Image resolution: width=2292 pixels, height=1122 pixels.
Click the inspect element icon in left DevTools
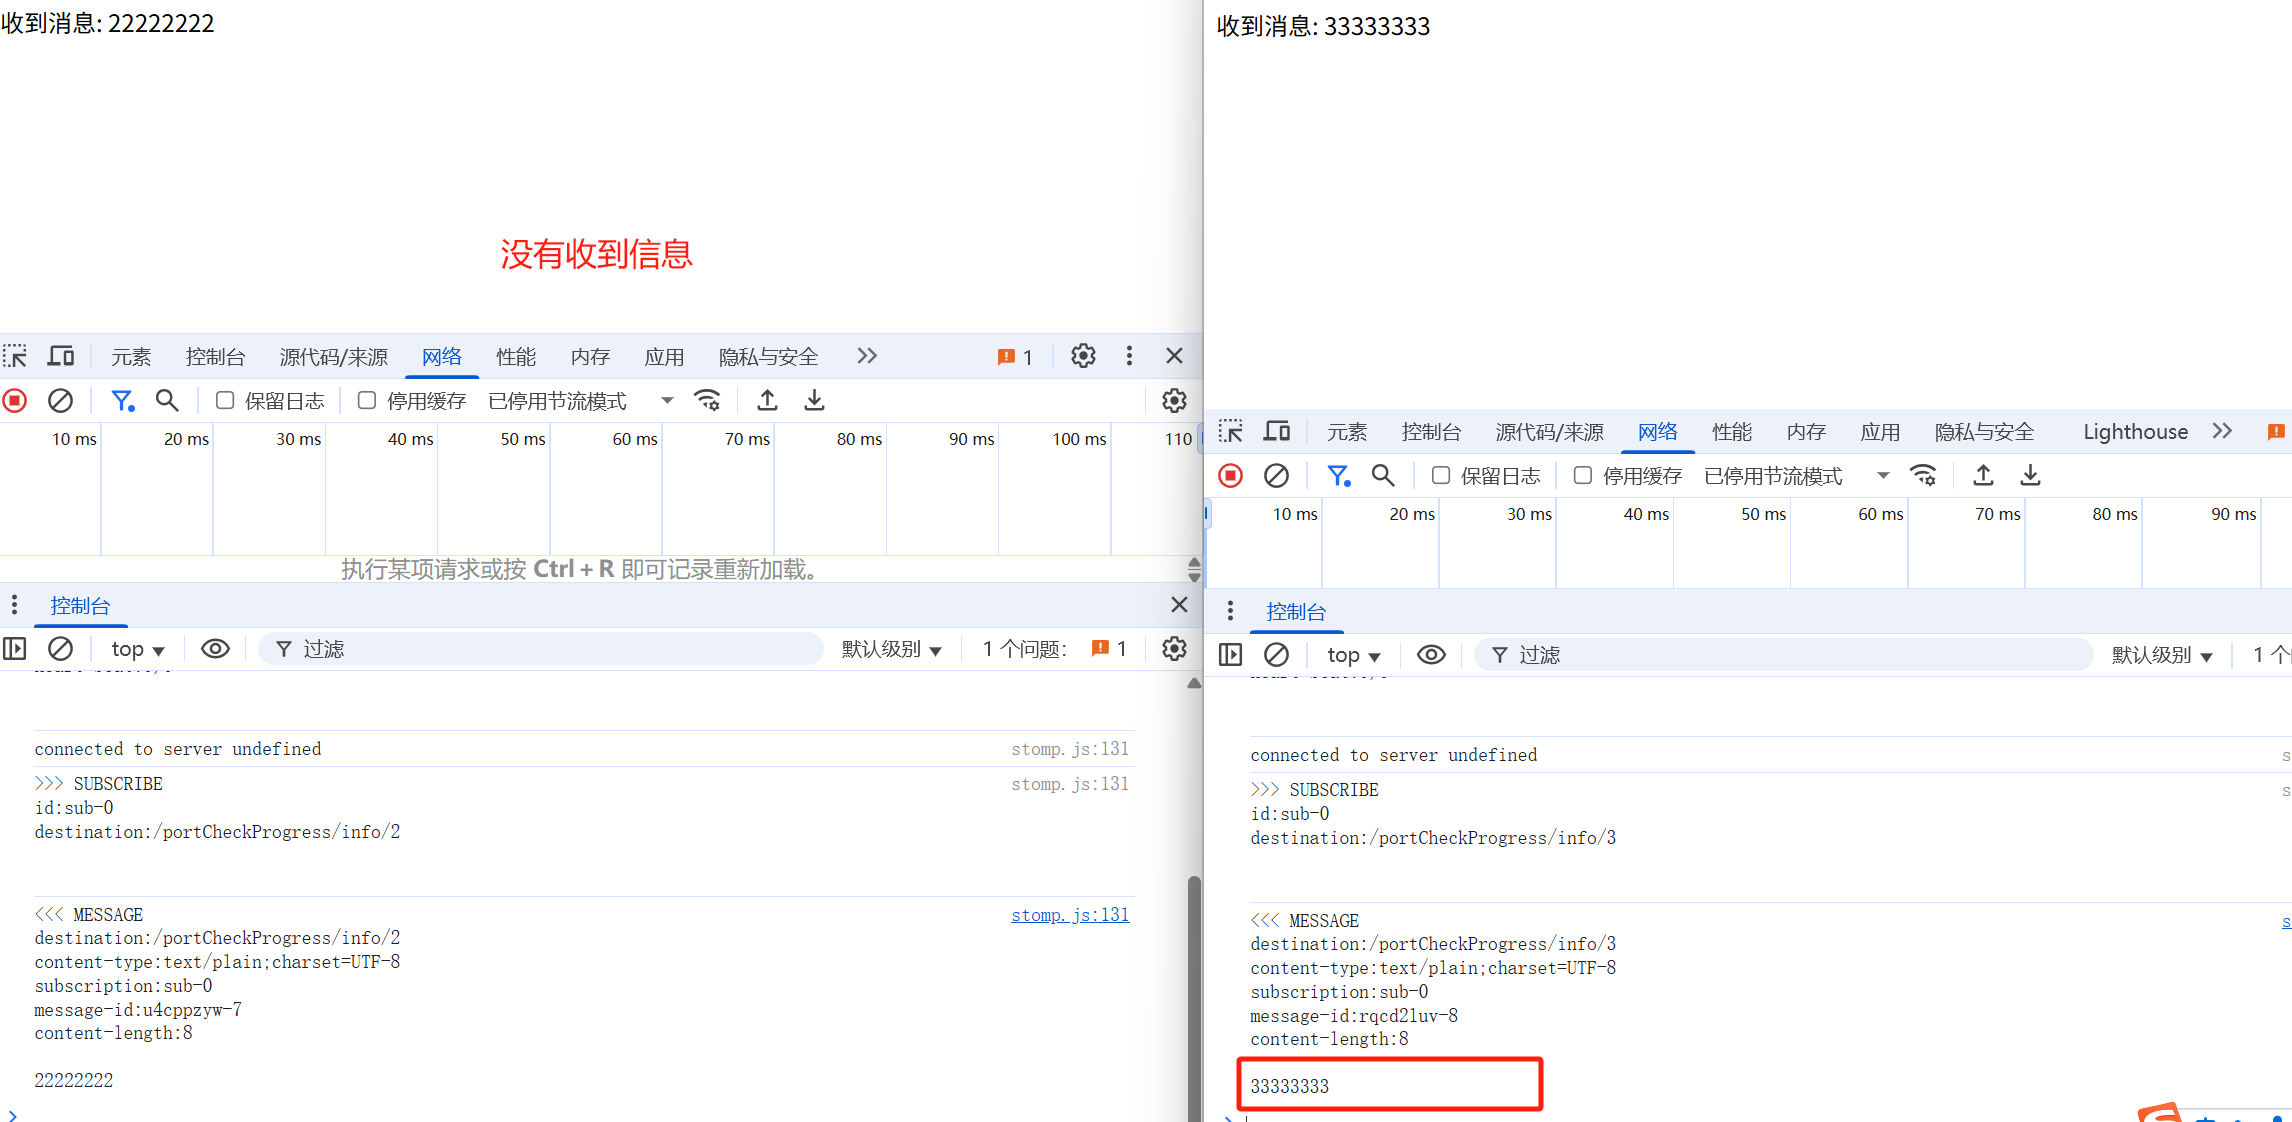[15, 356]
